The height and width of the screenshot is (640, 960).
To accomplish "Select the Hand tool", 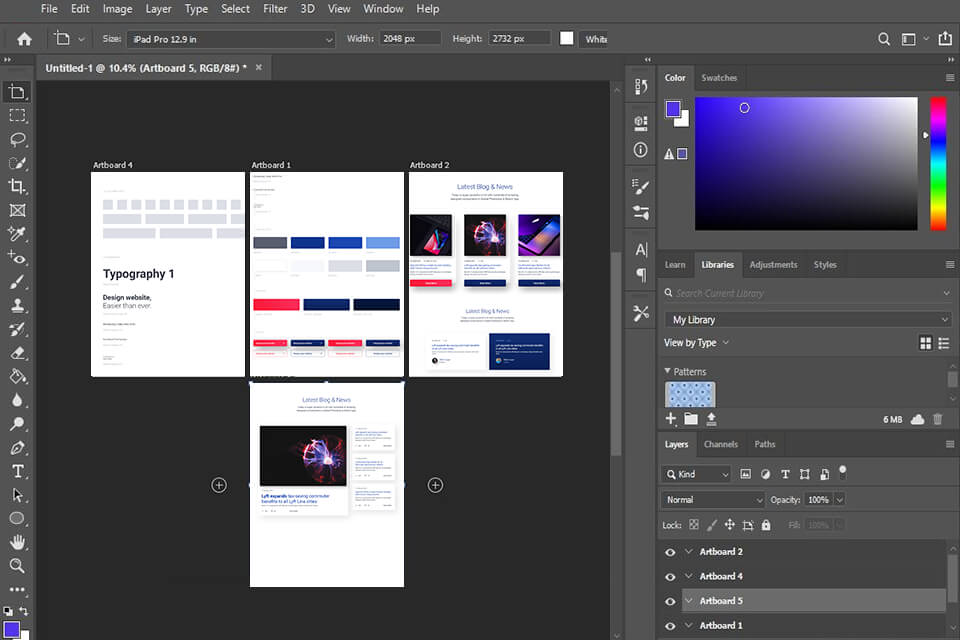I will pos(18,543).
